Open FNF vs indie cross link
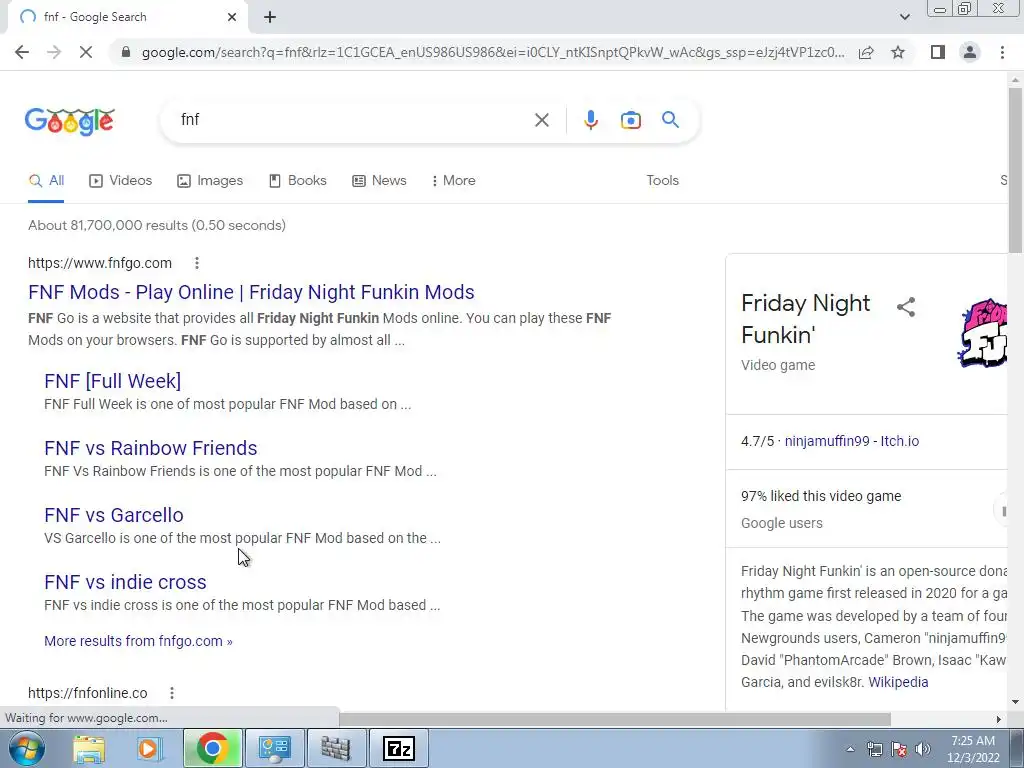Screen dimensions: 1024x768 tap(125, 583)
